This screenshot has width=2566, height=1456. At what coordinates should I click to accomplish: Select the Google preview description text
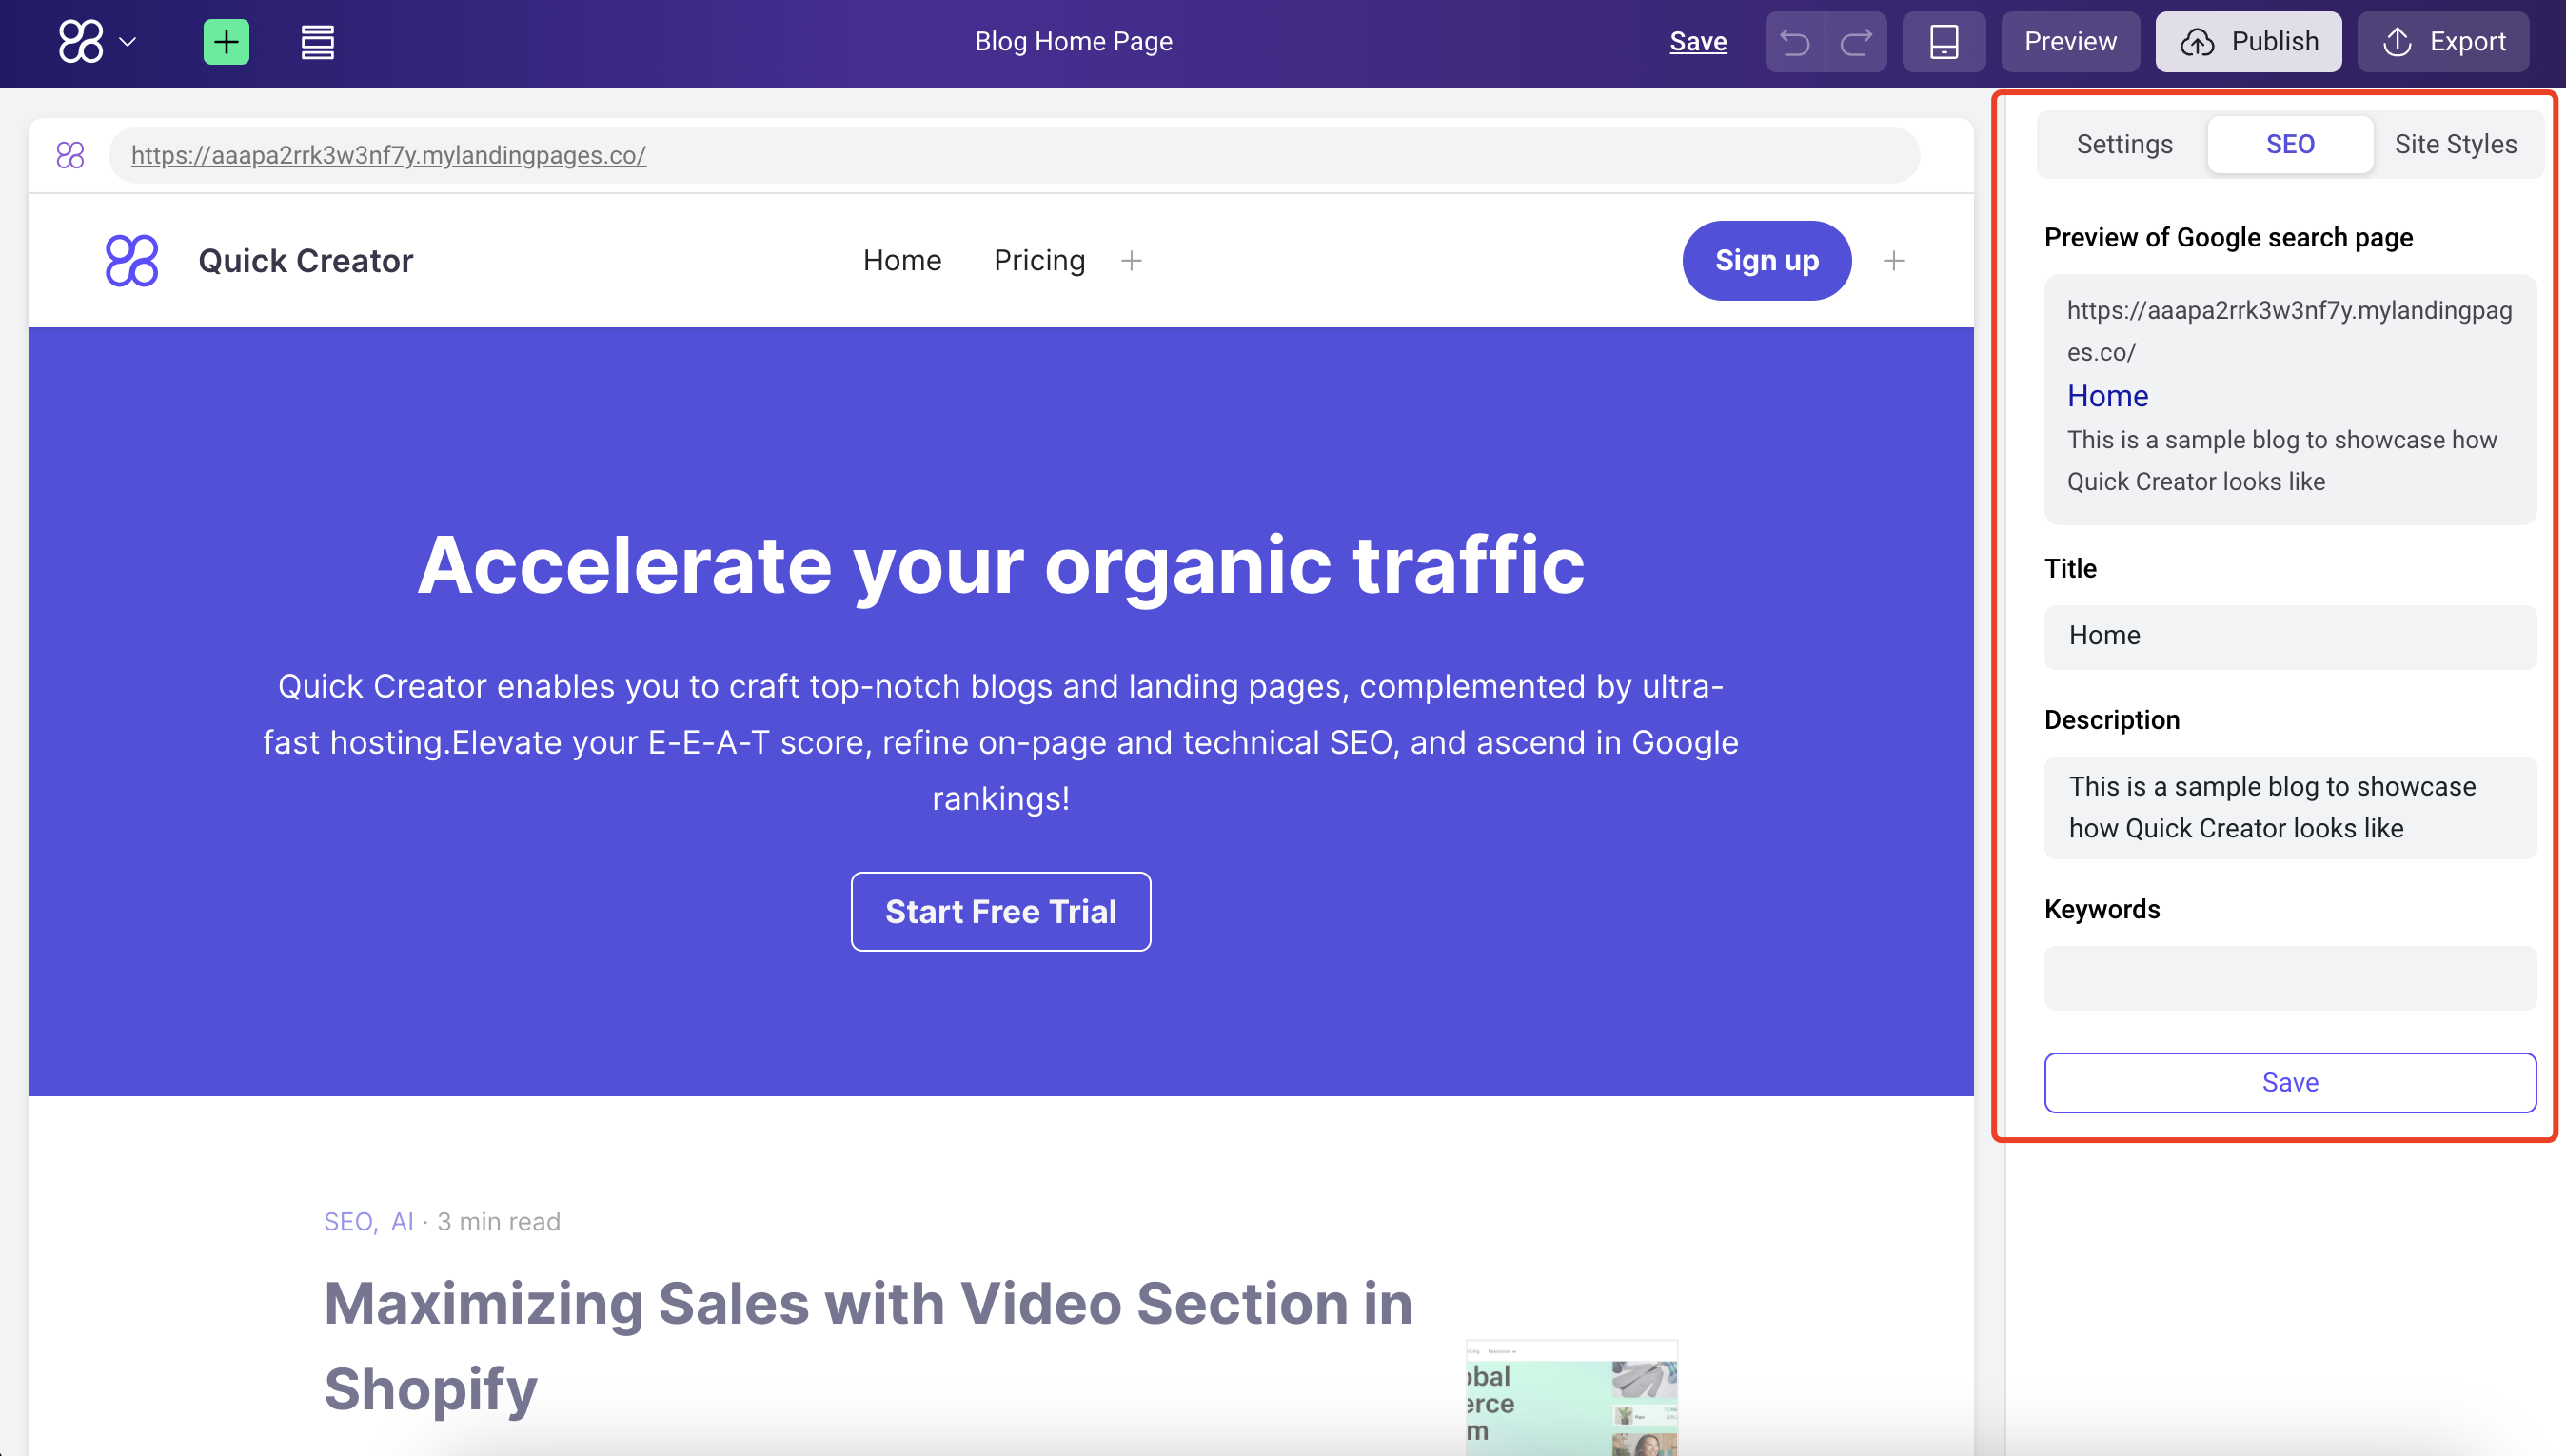pyautogui.click(x=2281, y=461)
